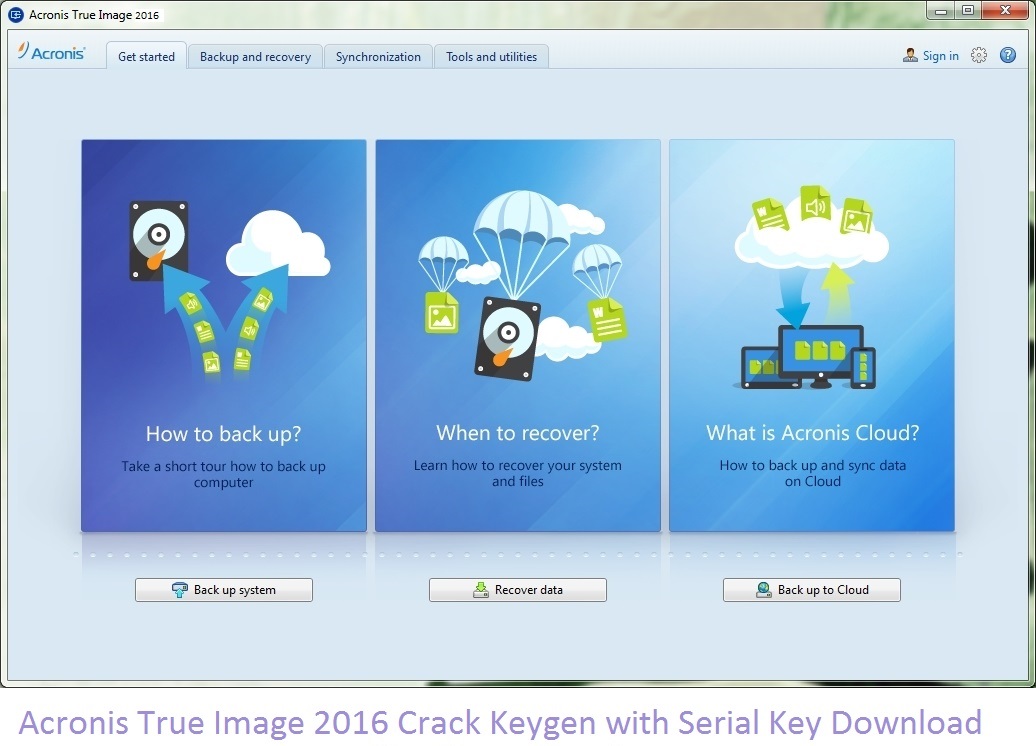
Task: Close the Acronis True Image window
Action: (1005, 11)
